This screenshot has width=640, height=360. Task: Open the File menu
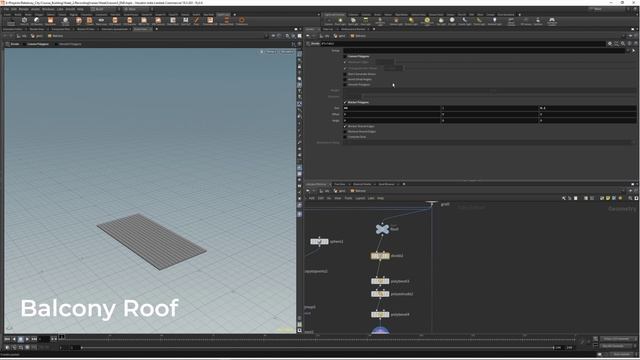(x=7, y=9)
